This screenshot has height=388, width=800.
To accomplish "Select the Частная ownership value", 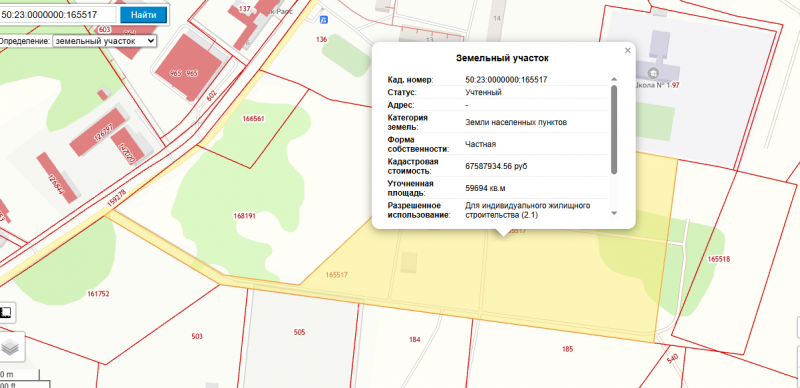I will click(x=481, y=144).
